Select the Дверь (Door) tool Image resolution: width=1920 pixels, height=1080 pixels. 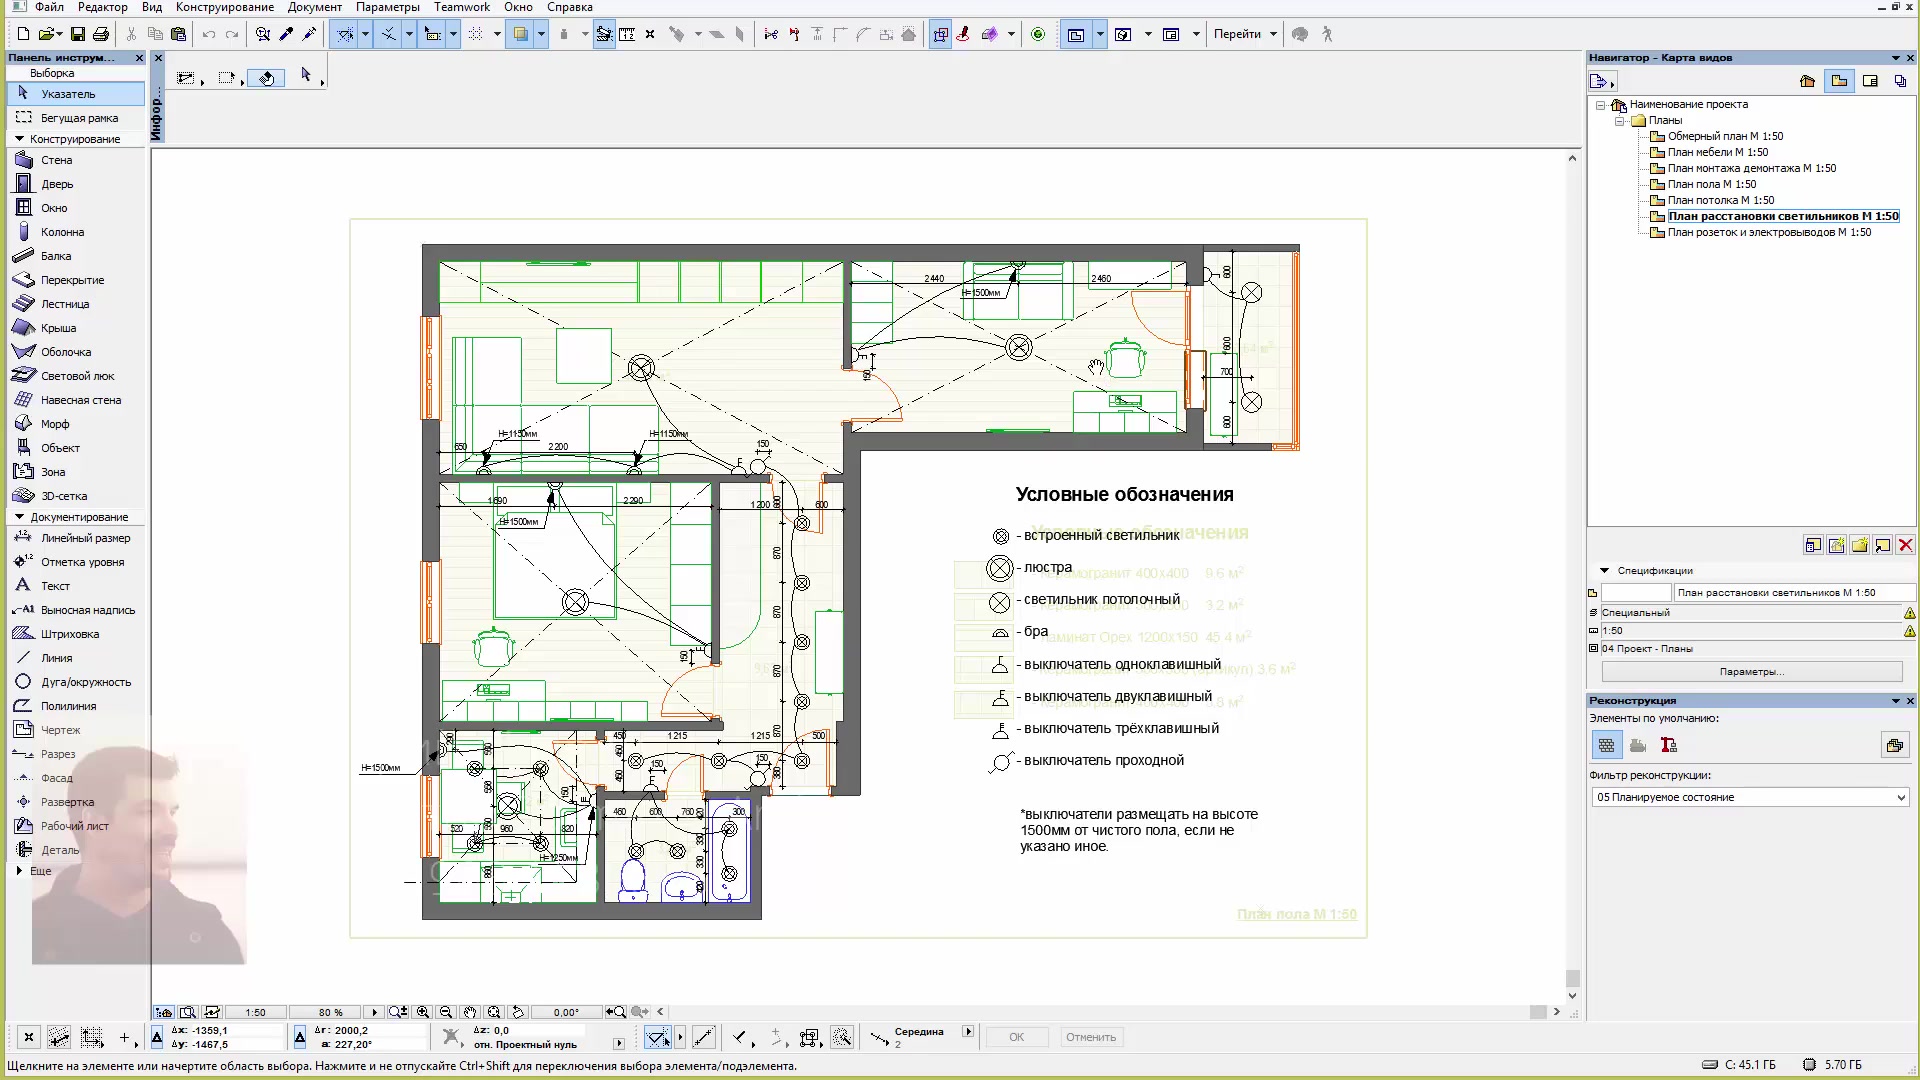(75, 184)
